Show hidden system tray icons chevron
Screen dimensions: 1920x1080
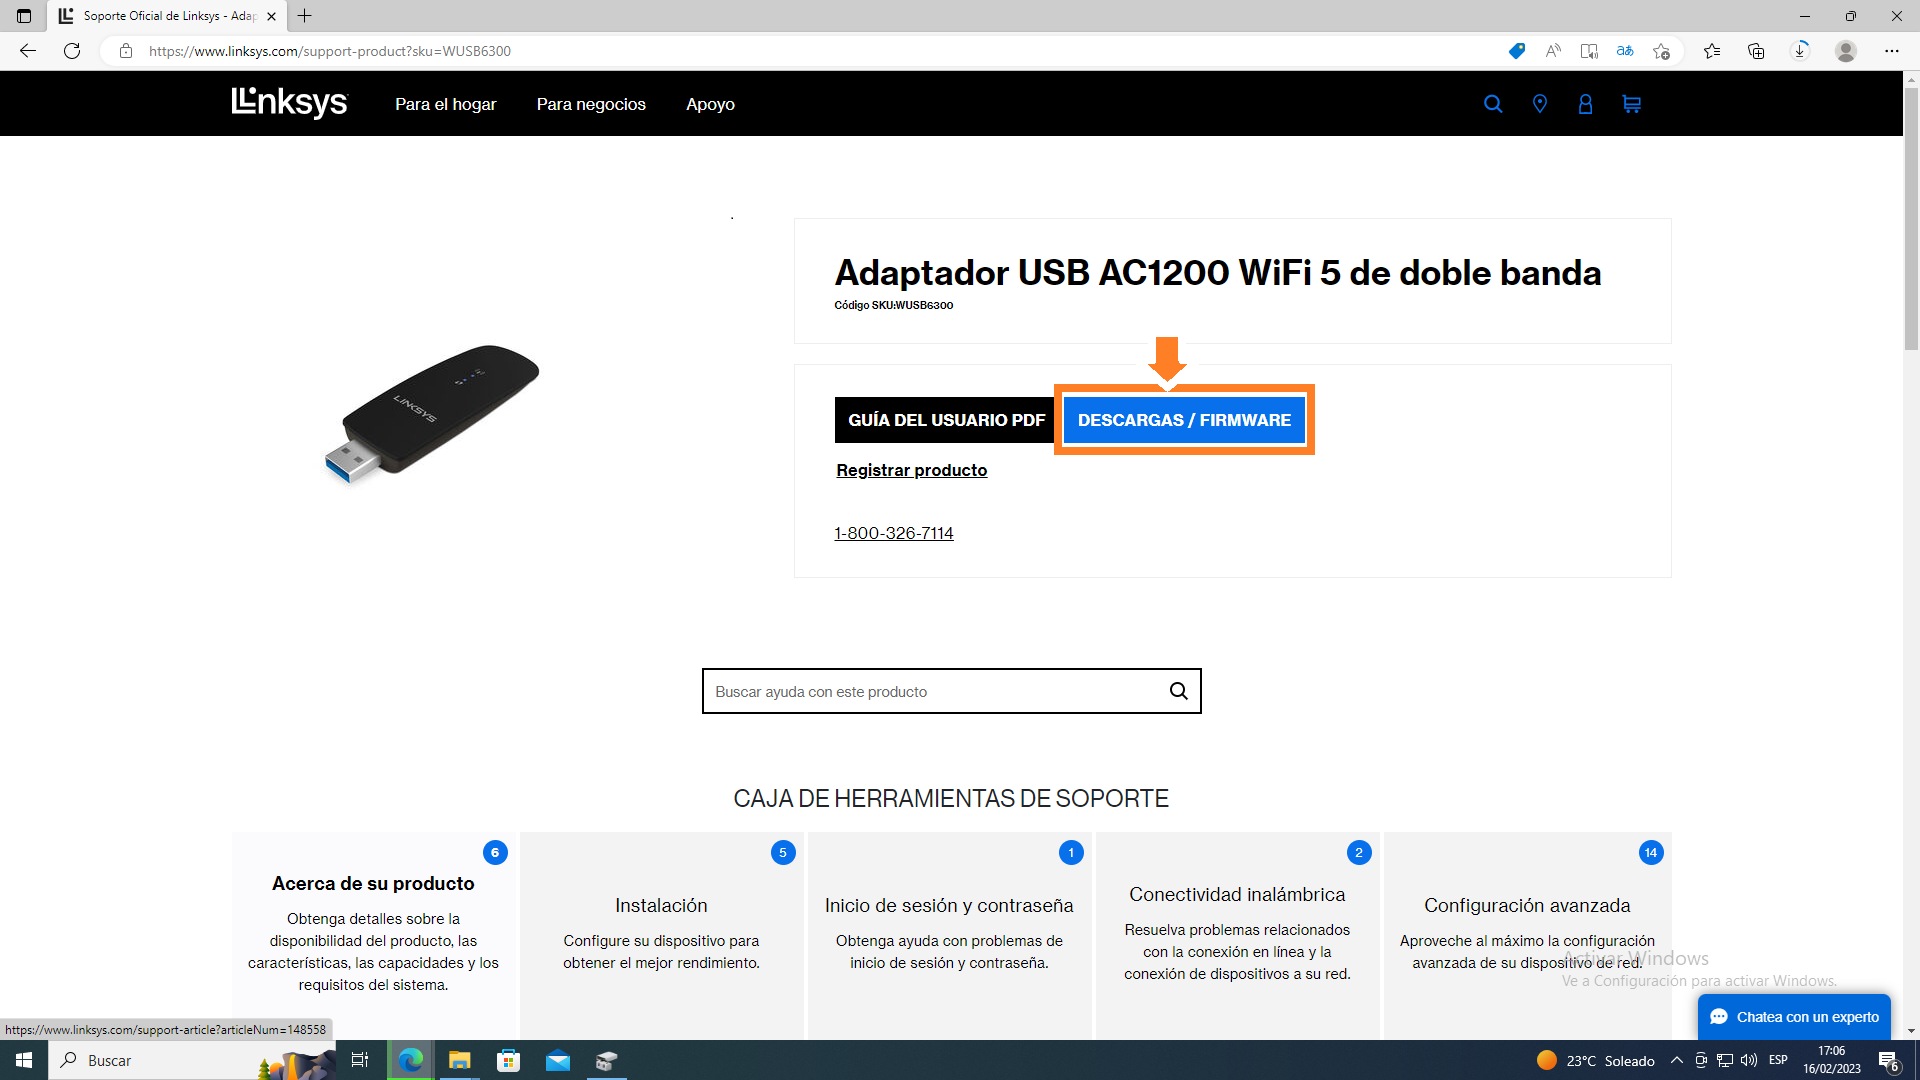[1677, 1060]
